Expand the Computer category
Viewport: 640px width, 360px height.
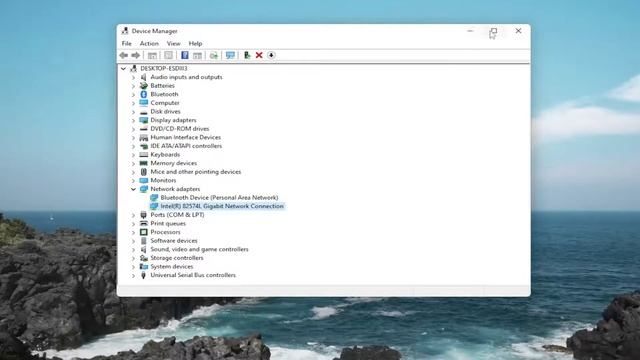133,103
